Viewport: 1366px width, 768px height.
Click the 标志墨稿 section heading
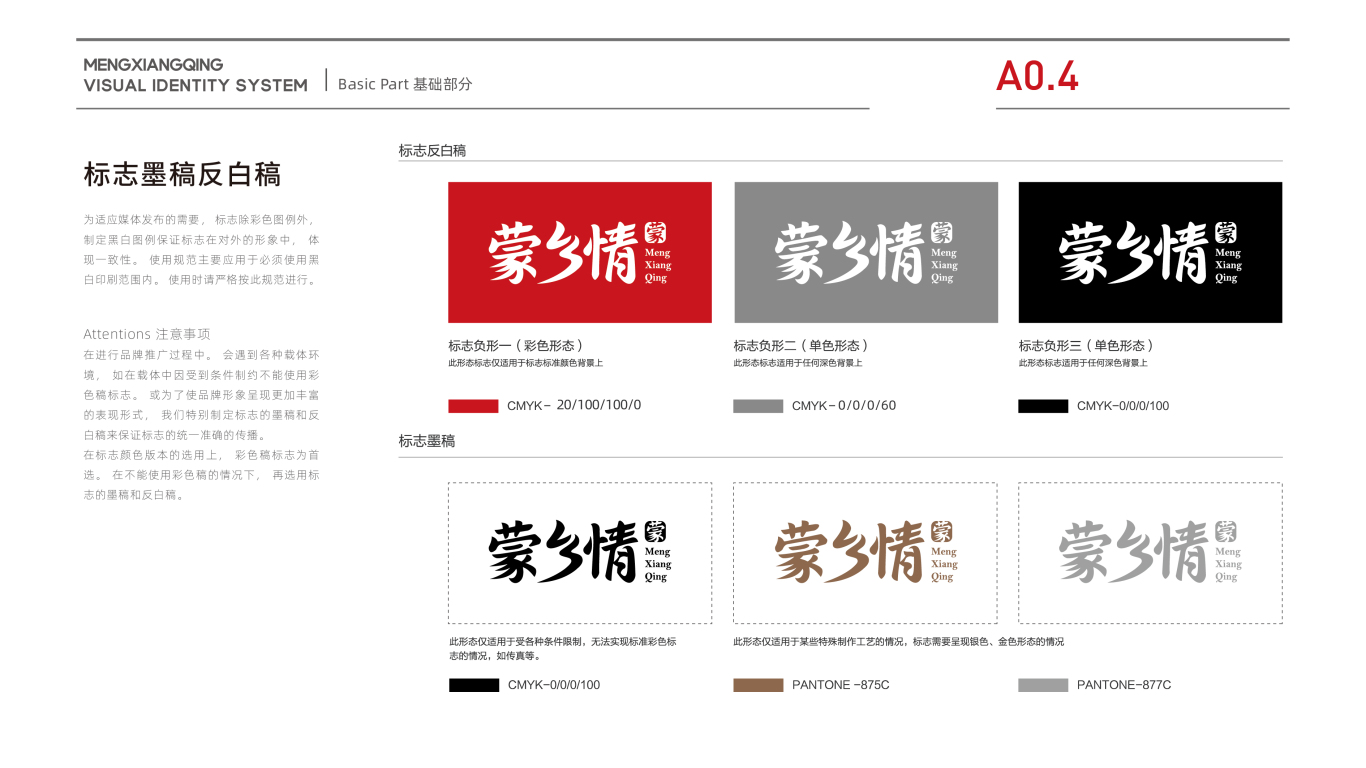(426, 441)
